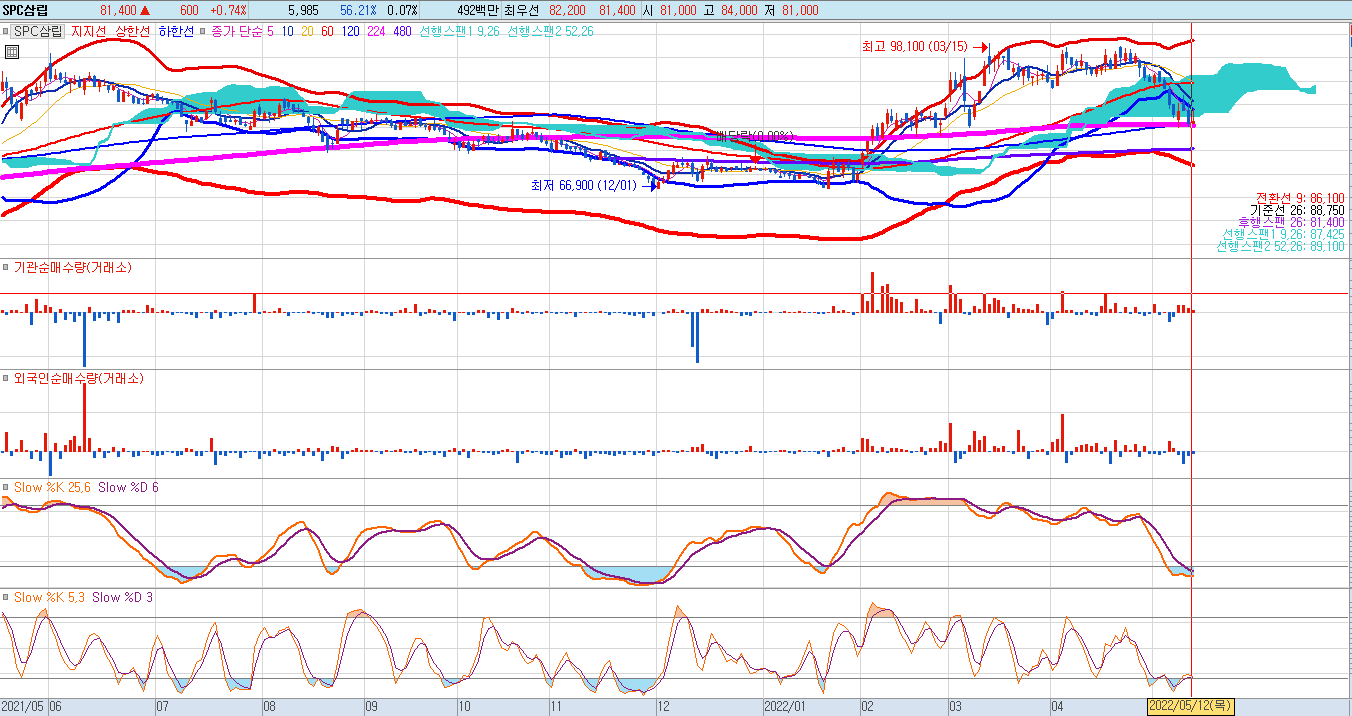The width and height of the screenshot is (1352, 716).
Task: Click the 0.07% value in header
Action: click(x=402, y=9)
